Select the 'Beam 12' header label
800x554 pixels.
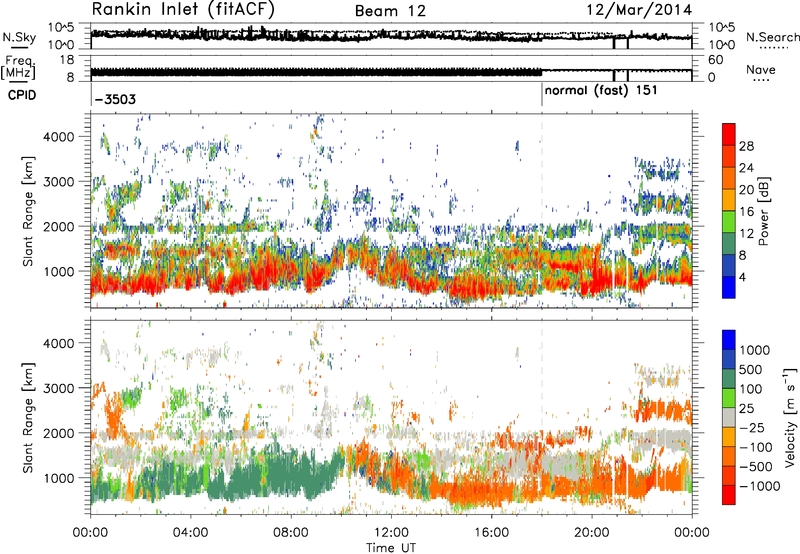point(390,11)
